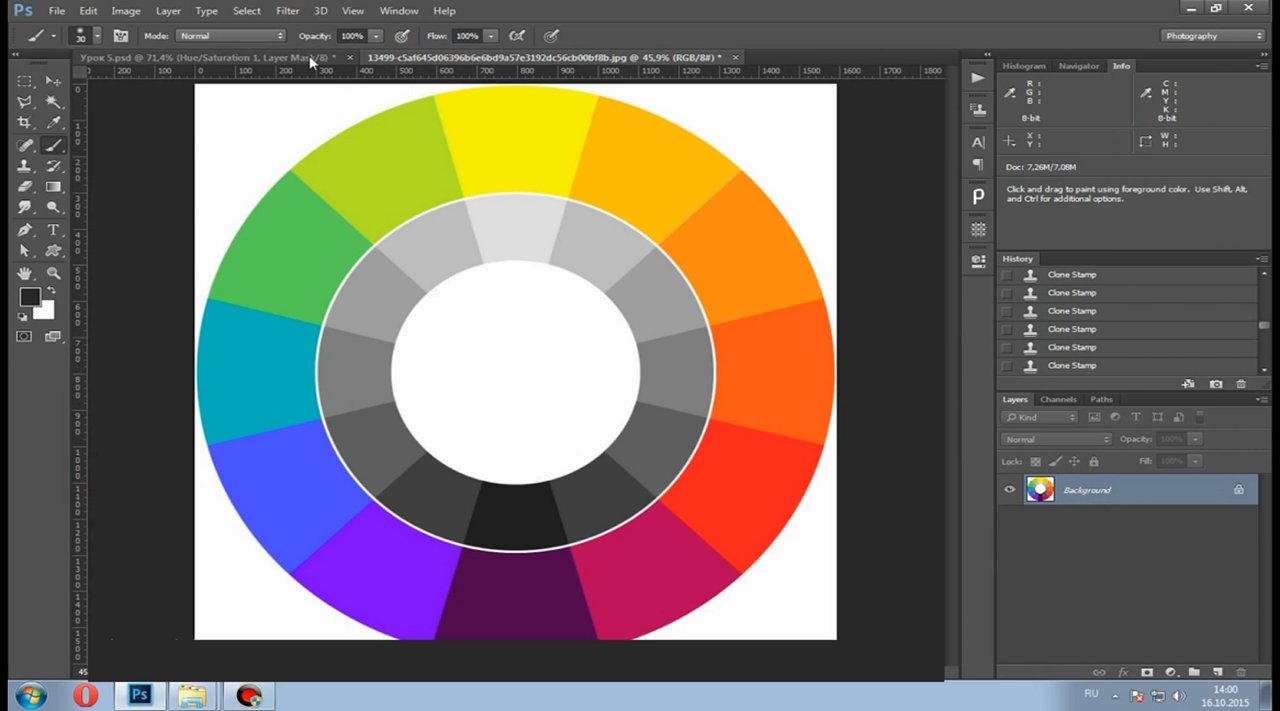Create a new layer

(1217, 673)
